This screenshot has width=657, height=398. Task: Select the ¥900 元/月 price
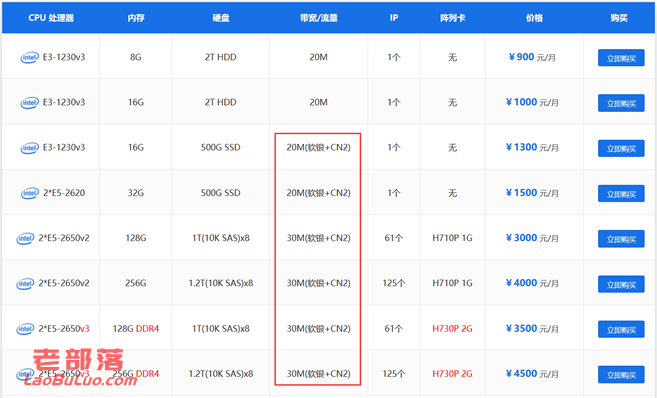(532, 57)
